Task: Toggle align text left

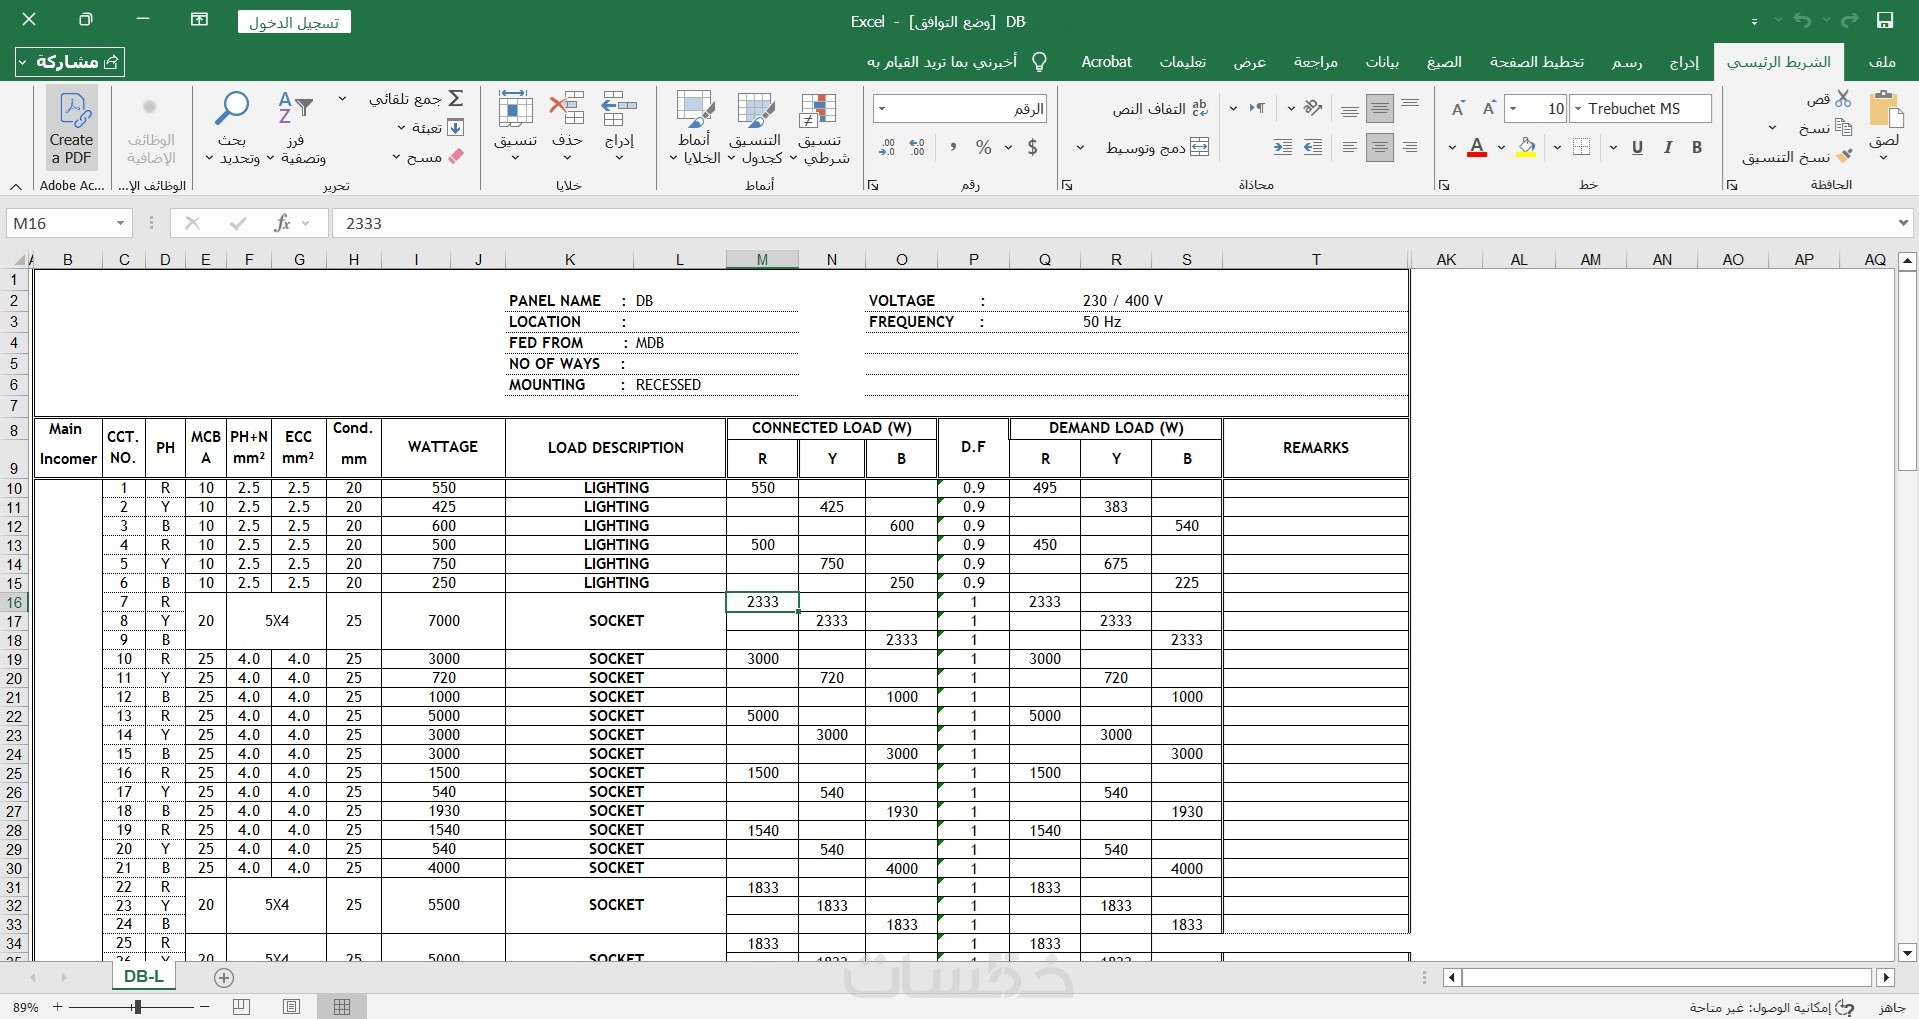Action: click(x=1350, y=148)
